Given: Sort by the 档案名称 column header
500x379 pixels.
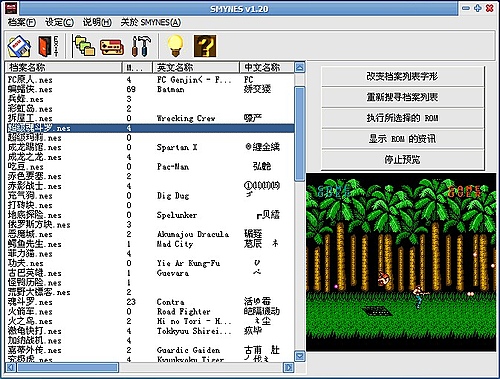Looking at the screenshot, I should (x=64, y=68).
